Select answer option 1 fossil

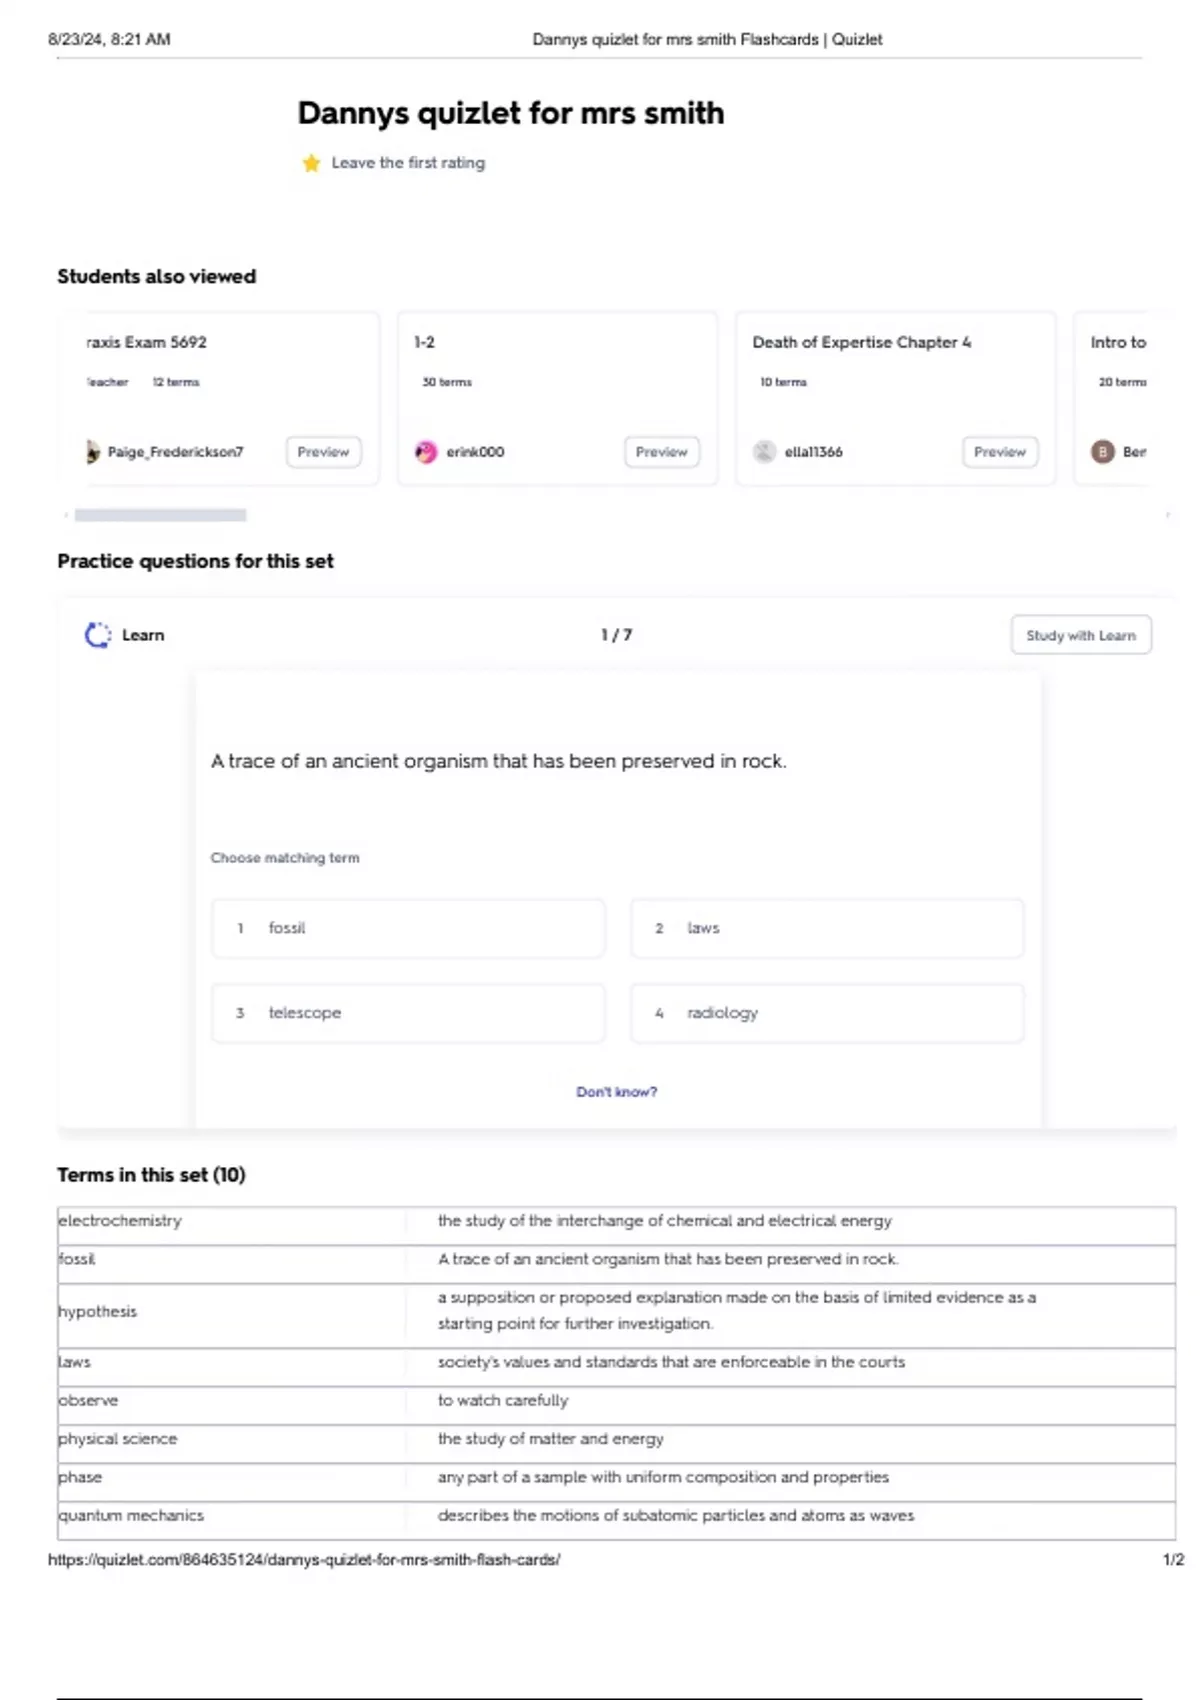(408, 928)
